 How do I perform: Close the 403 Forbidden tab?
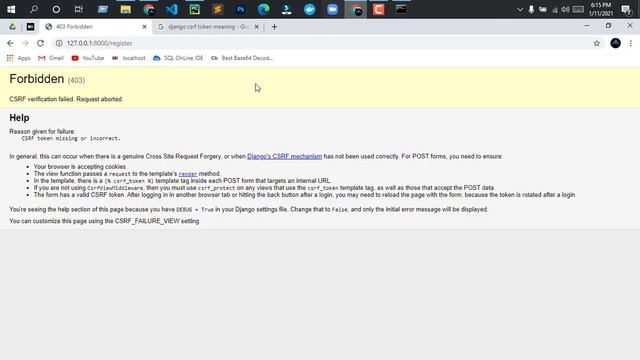[144, 27]
